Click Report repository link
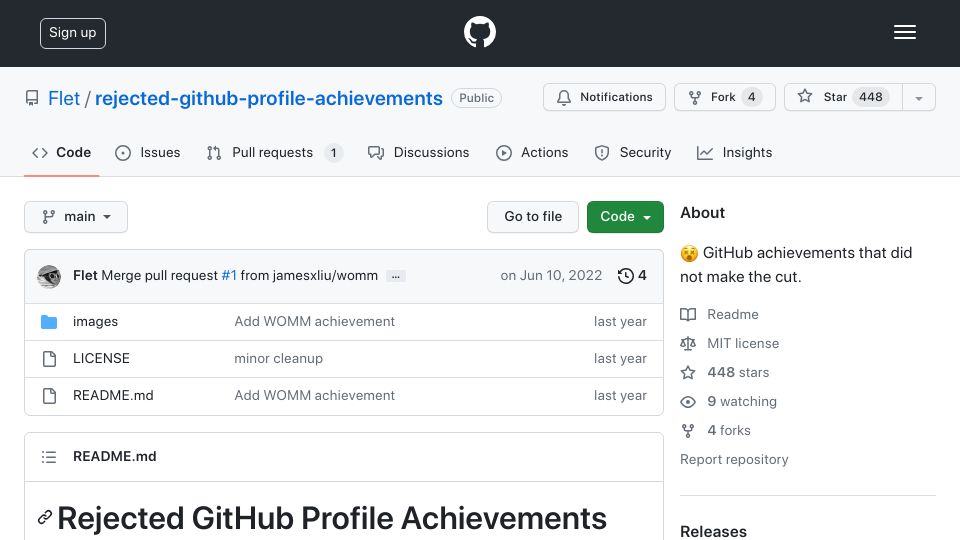The image size is (960, 540). (x=734, y=459)
